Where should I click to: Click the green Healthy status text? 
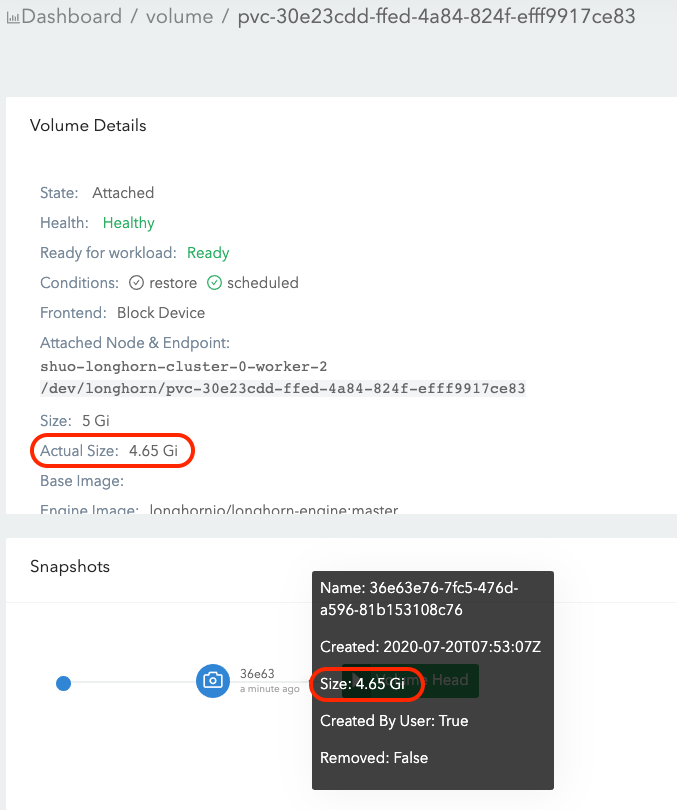pyautogui.click(x=128, y=223)
